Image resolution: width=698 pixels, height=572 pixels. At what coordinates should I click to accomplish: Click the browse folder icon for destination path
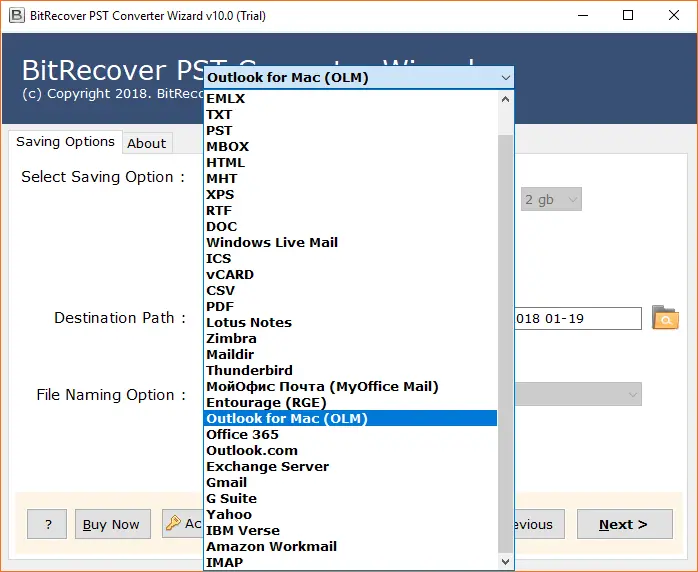click(665, 317)
